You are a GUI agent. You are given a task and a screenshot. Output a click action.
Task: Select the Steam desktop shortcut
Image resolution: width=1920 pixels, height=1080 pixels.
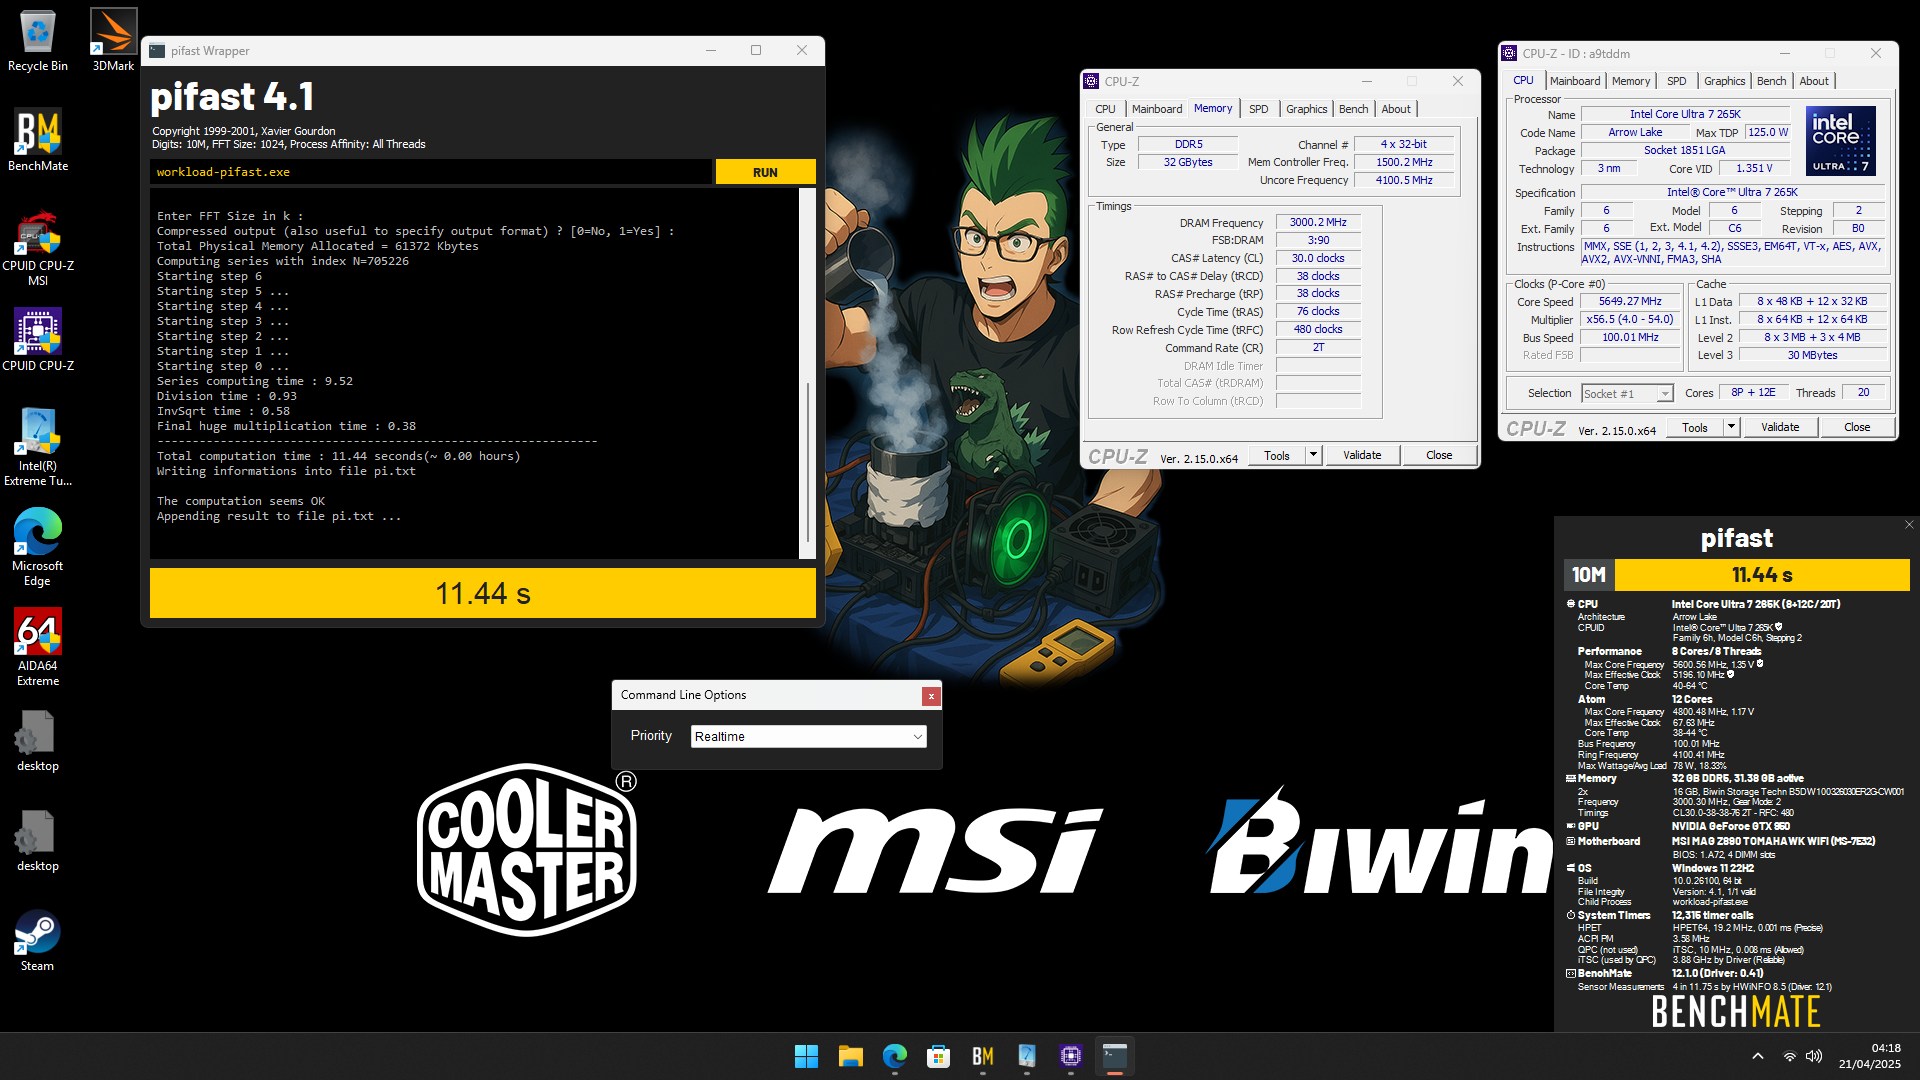(x=37, y=940)
